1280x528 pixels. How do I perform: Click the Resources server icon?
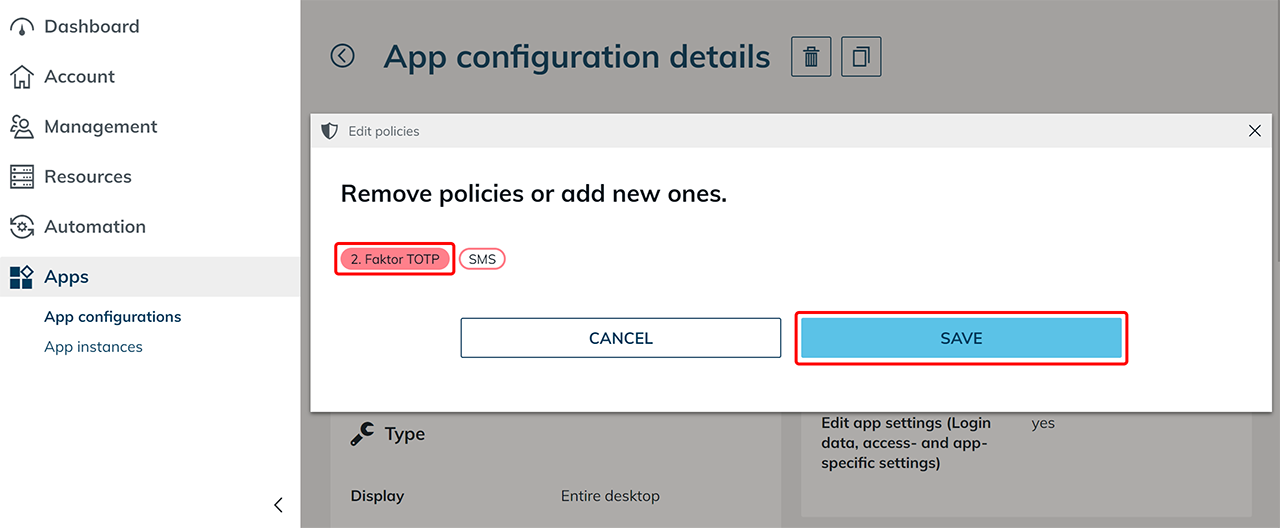tap(22, 177)
